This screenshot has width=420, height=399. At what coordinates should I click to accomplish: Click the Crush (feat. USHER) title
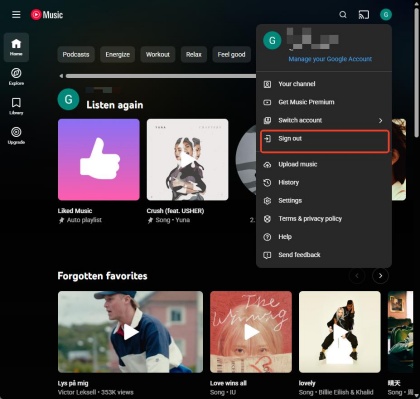[175, 211]
